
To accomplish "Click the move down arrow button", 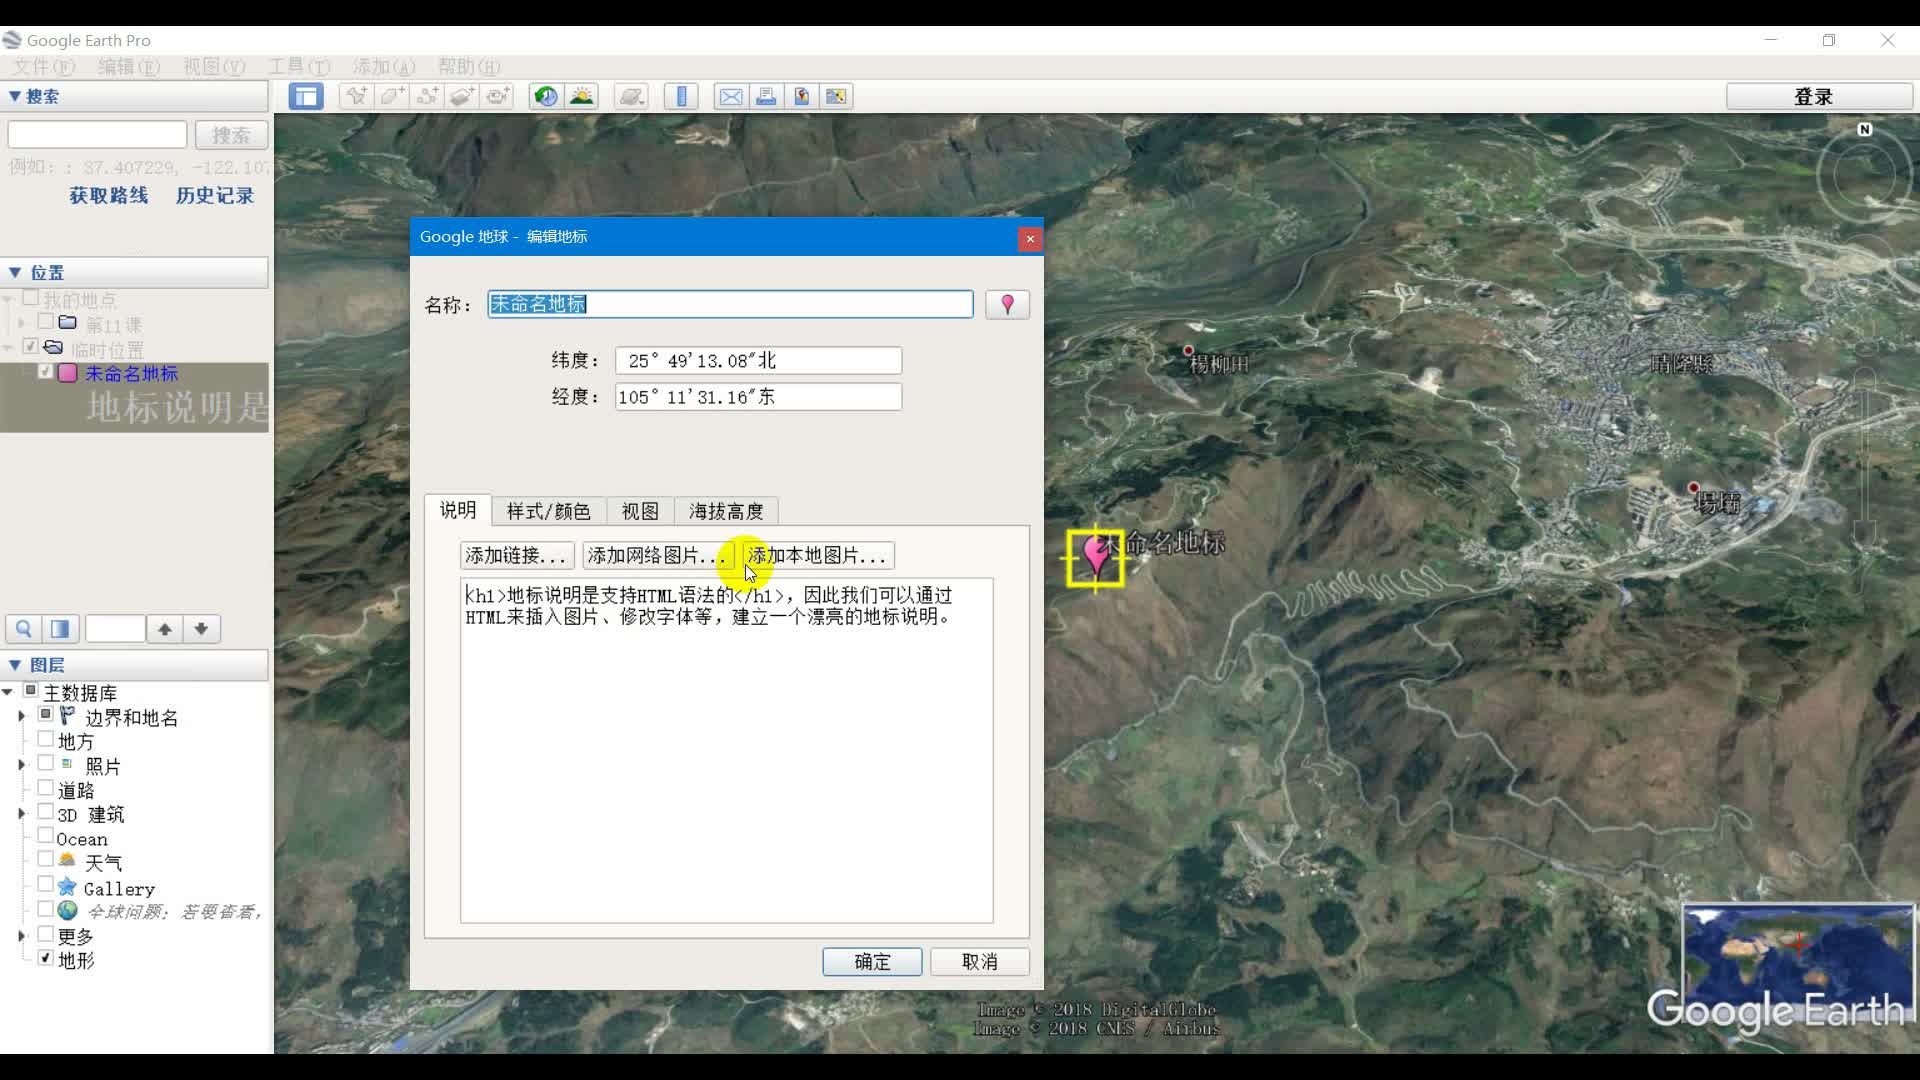I will point(201,629).
